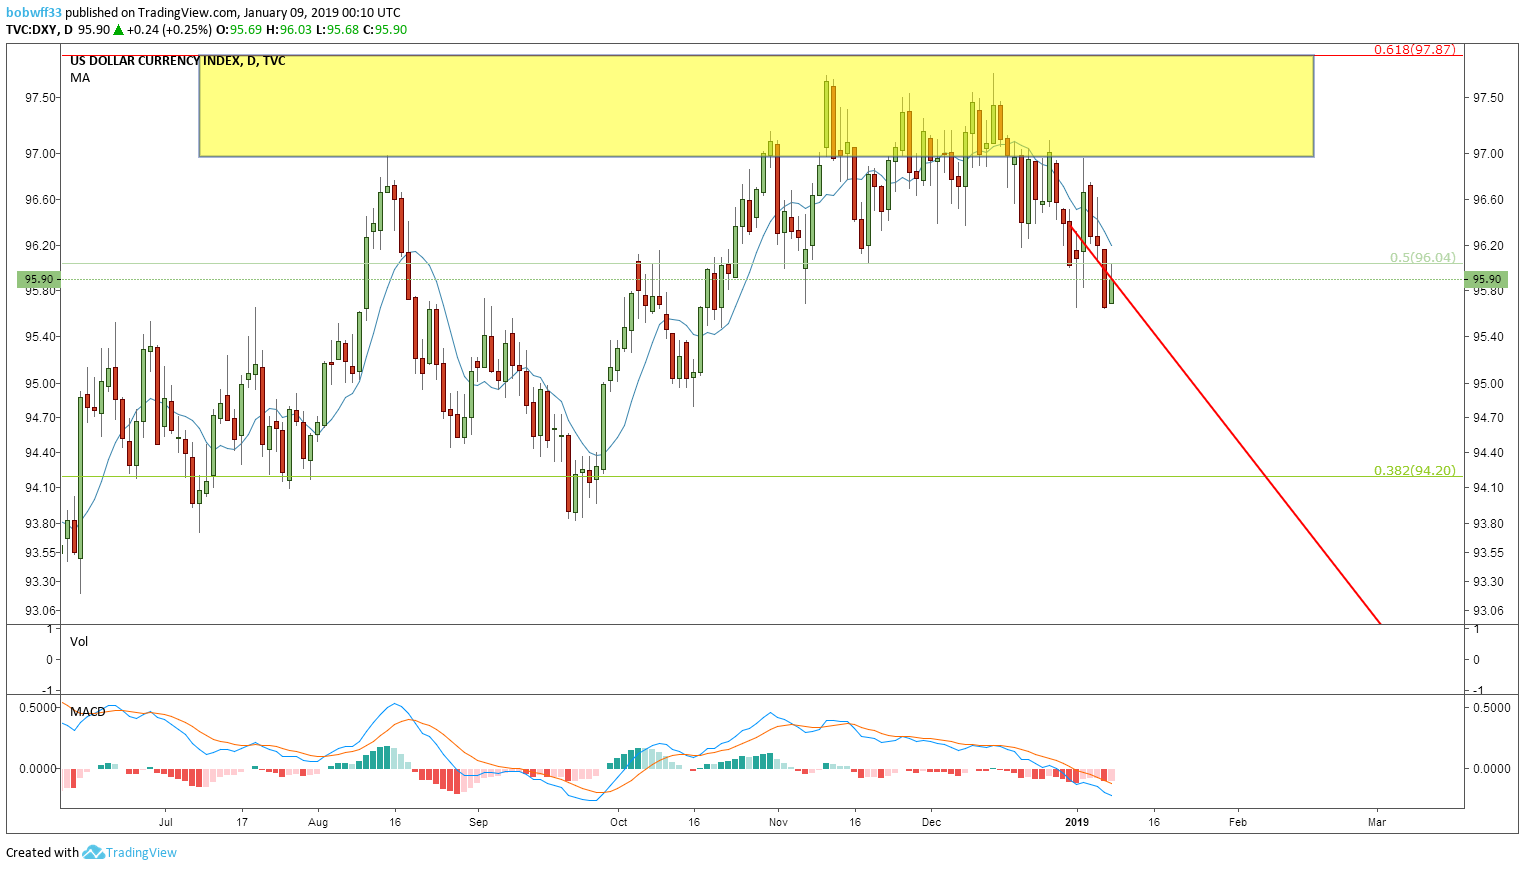Click the 2019 year label on time axis
The height and width of the screenshot is (870, 1525).
pyautogui.click(x=1077, y=822)
